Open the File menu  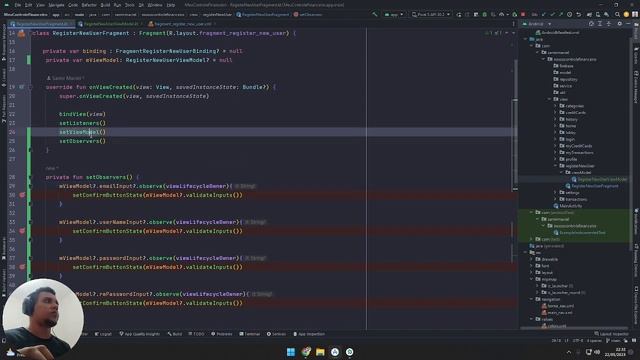coord(18,5)
